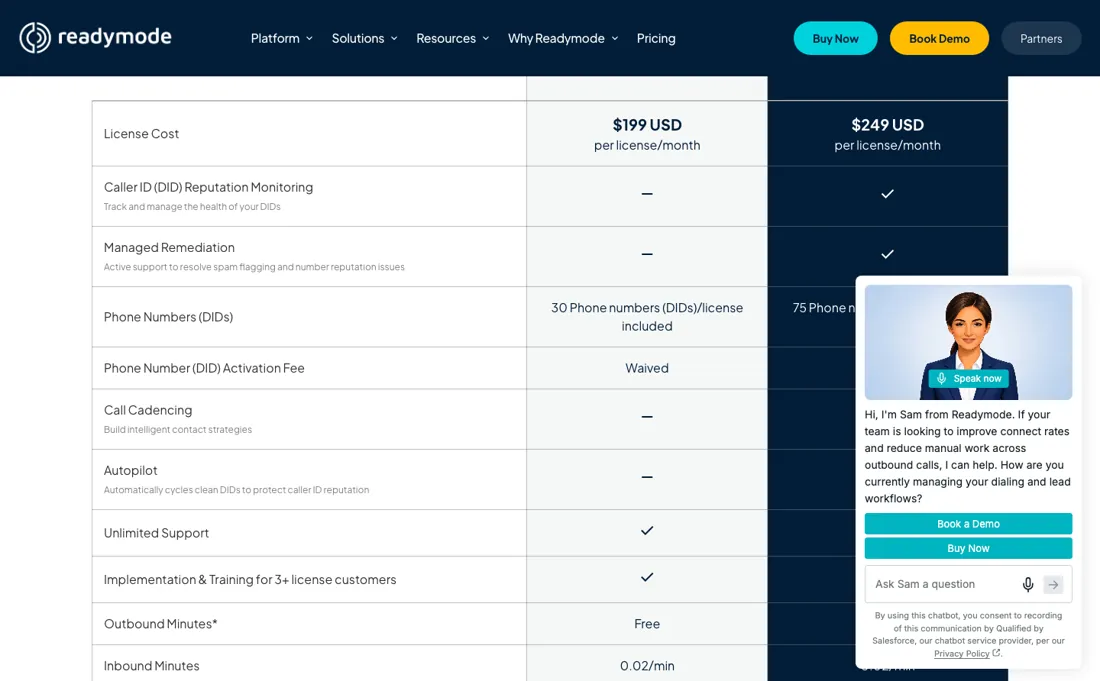Click the $249 checkmark for Managed Remediation
The image size is (1100, 681).
click(887, 254)
